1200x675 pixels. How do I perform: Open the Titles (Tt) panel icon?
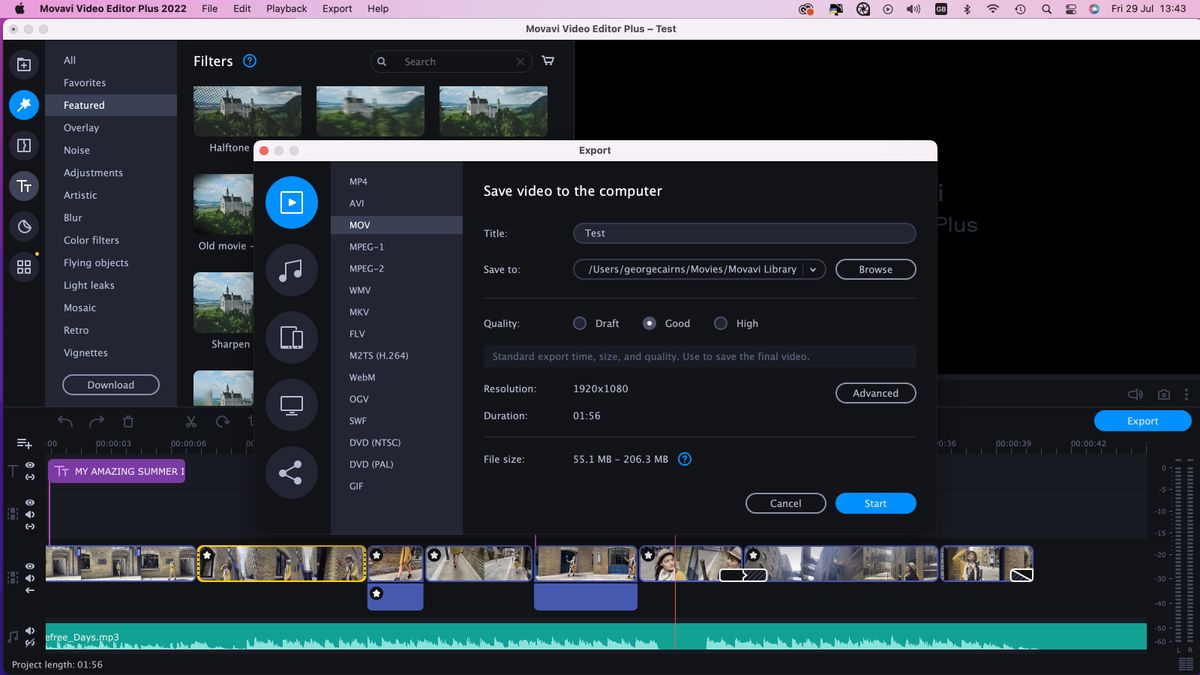24,186
